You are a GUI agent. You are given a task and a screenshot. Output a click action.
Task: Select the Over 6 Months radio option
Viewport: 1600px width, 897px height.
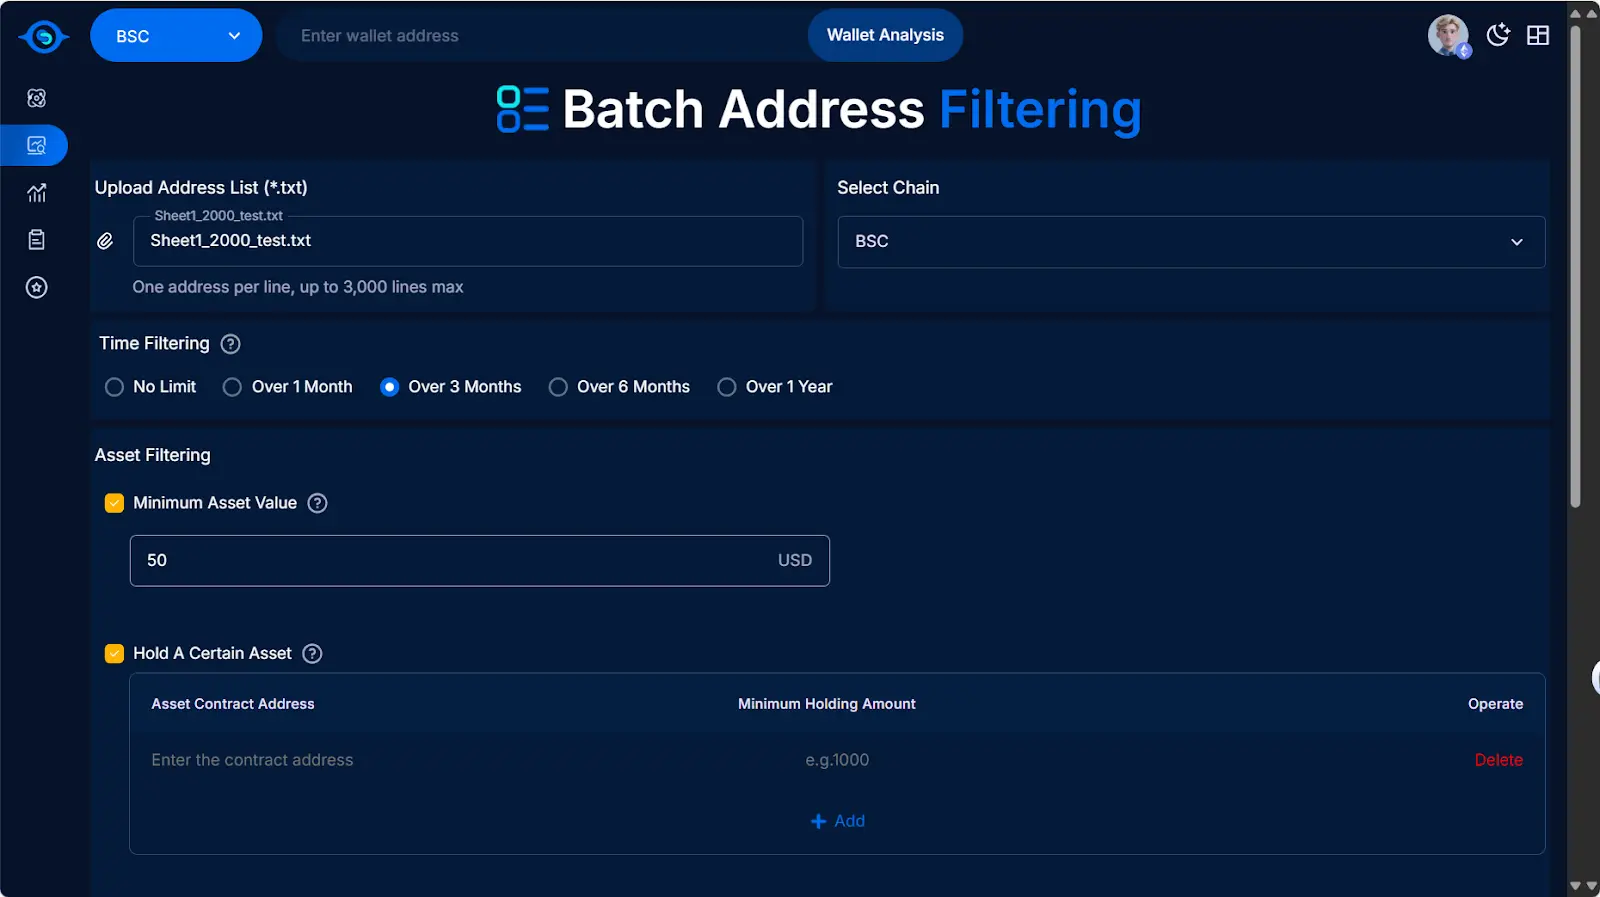(x=558, y=387)
